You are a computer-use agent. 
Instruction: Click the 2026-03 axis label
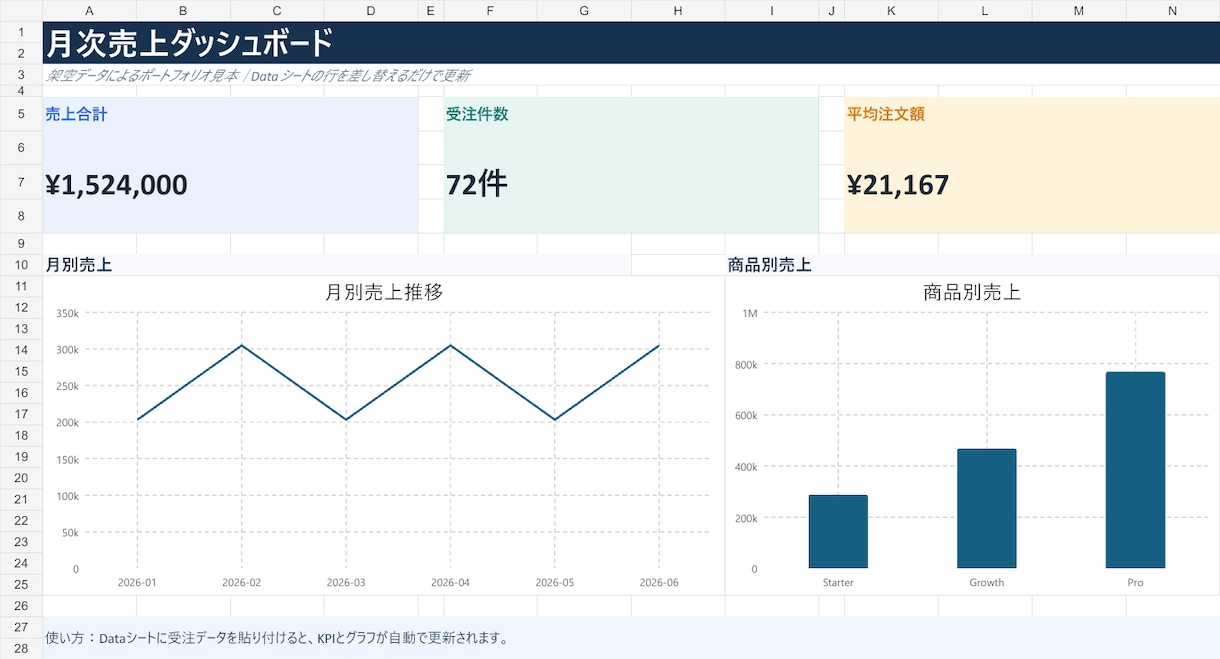[346, 582]
